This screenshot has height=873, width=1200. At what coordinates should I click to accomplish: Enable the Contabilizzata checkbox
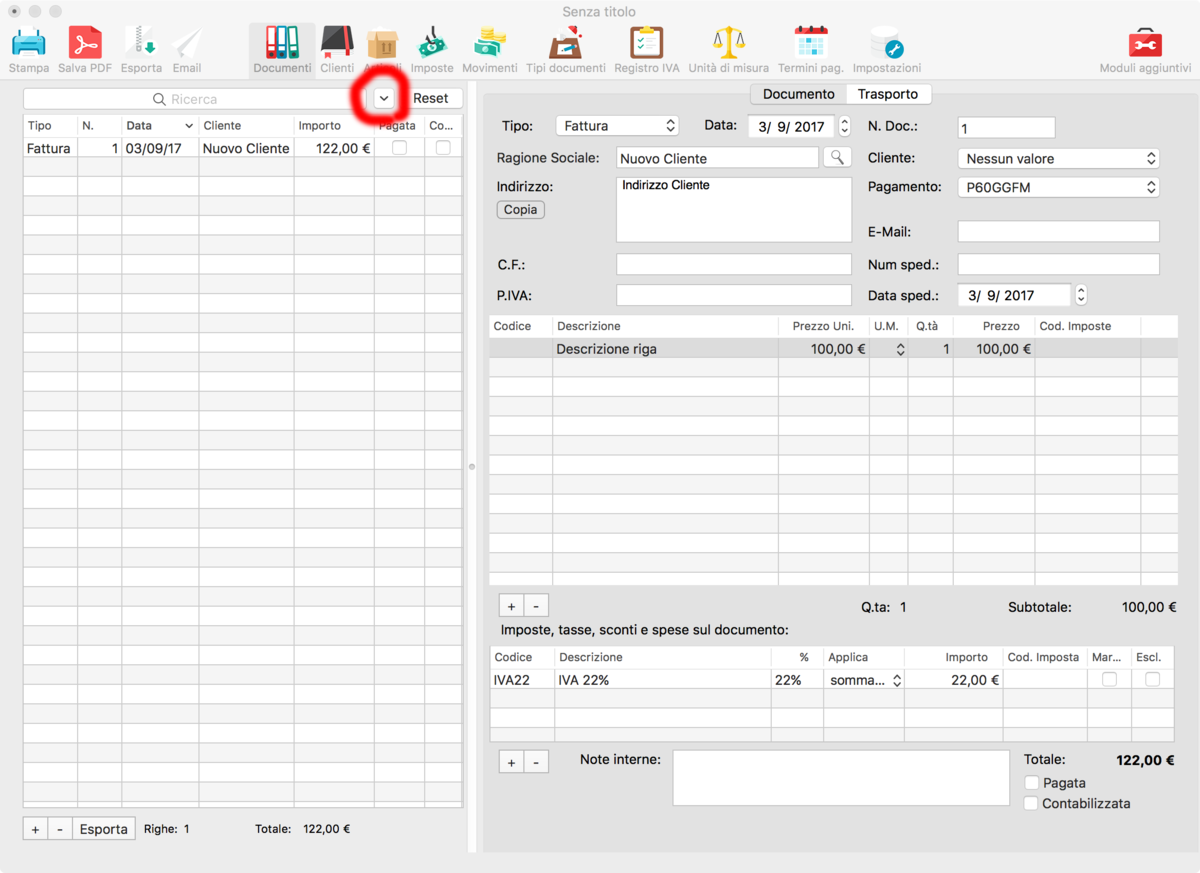[x=1032, y=803]
